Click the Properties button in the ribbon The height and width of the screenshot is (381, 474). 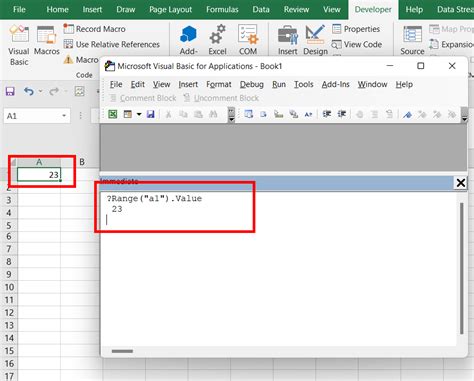pos(356,29)
